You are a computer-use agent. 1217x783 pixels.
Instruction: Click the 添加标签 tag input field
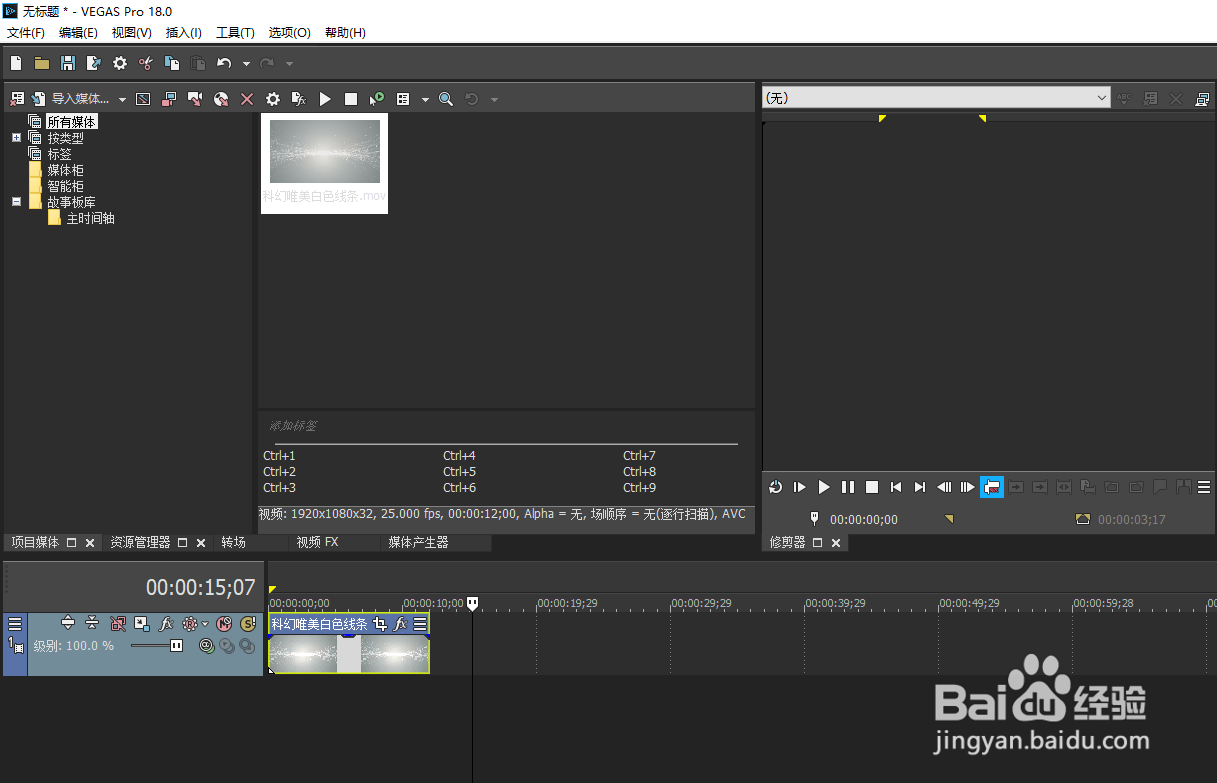pos(502,426)
